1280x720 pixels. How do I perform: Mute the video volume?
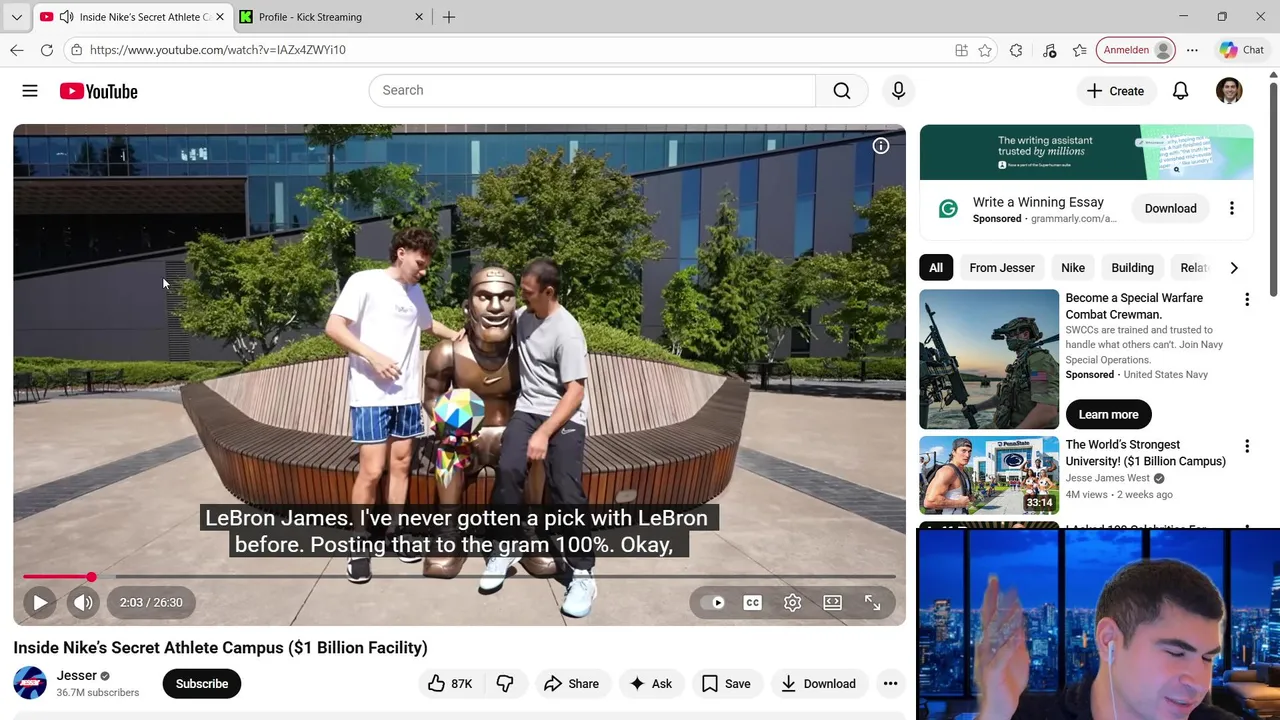84,602
